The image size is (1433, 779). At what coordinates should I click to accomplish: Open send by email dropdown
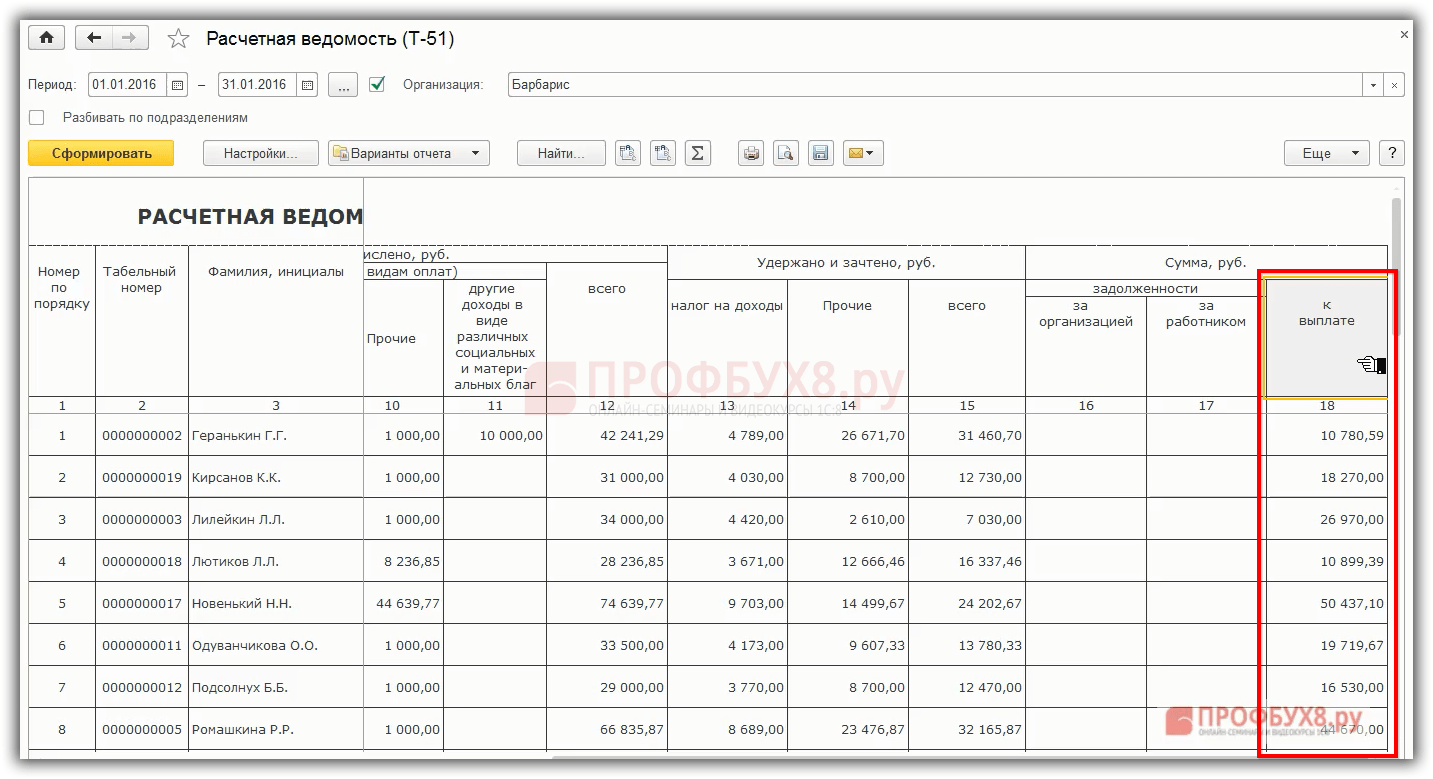[862, 153]
